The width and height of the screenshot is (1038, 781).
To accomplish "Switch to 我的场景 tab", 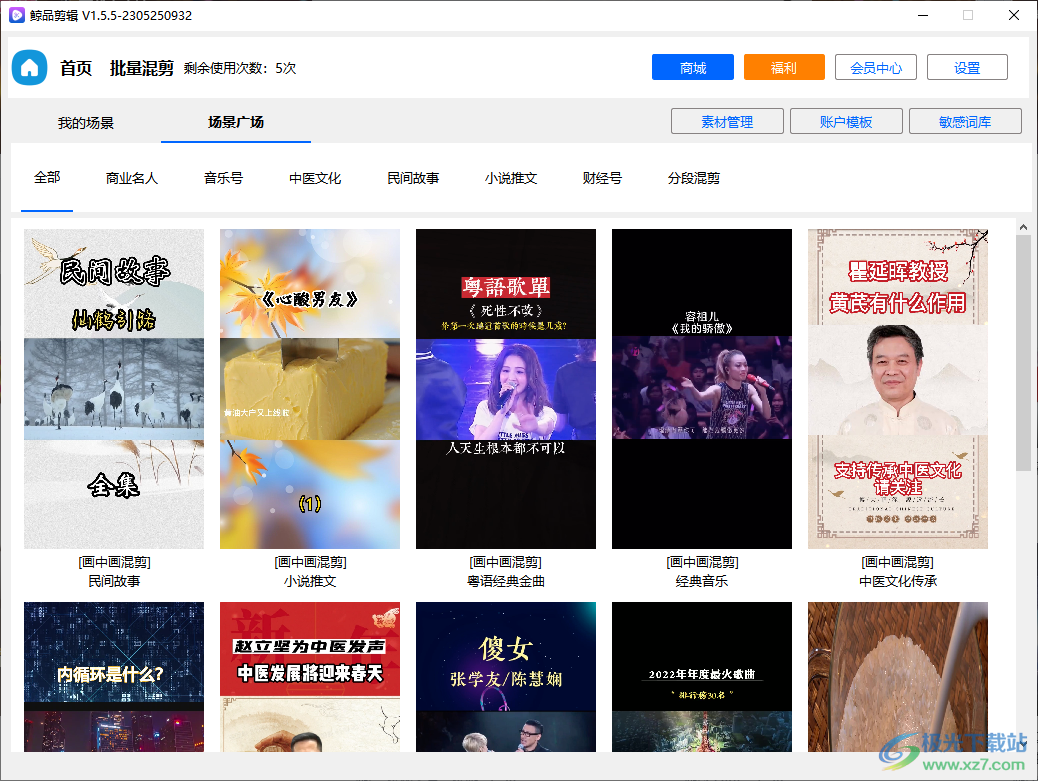I will coord(86,123).
